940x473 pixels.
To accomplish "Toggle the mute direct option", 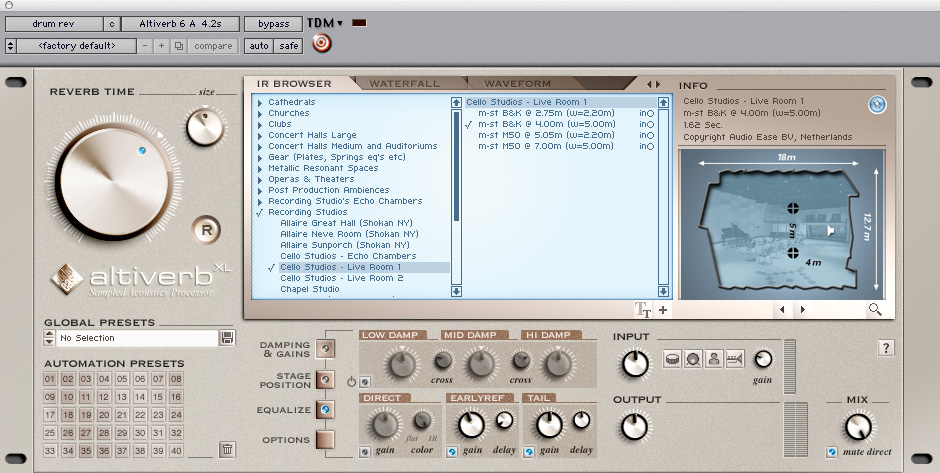I will point(832,452).
